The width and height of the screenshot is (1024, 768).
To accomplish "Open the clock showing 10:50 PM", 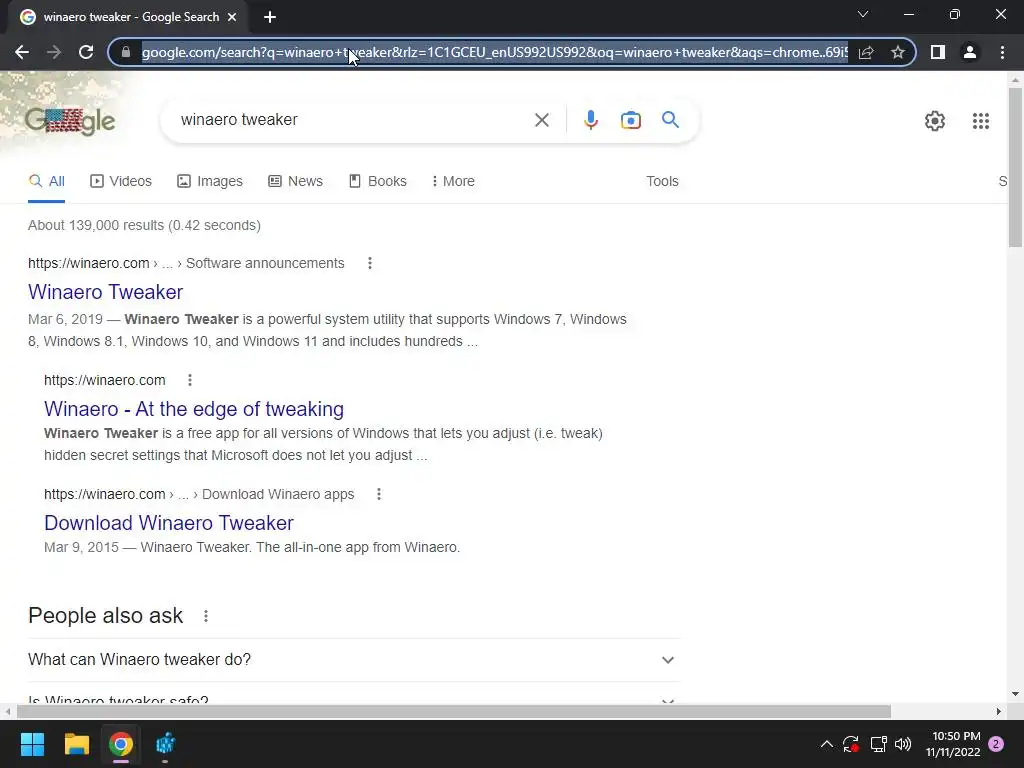I will click(953, 744).
